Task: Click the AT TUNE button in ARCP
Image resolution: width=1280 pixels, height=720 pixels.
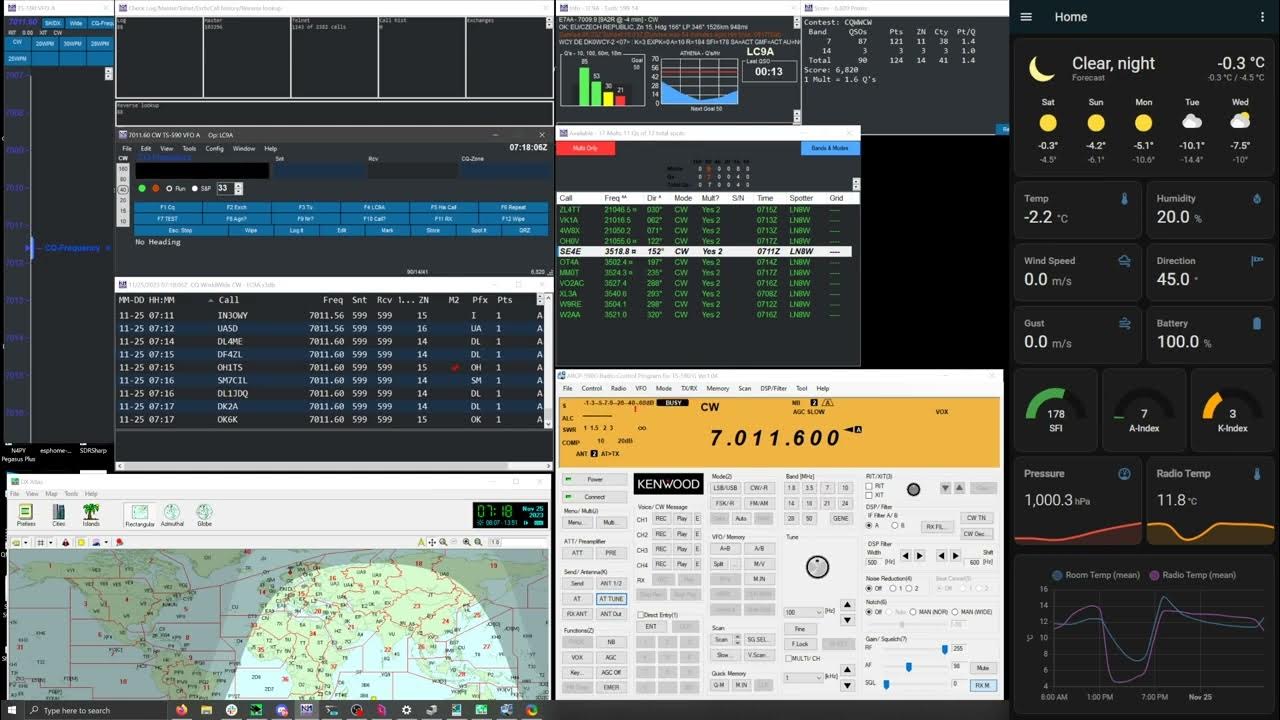Action: [611, 599]
